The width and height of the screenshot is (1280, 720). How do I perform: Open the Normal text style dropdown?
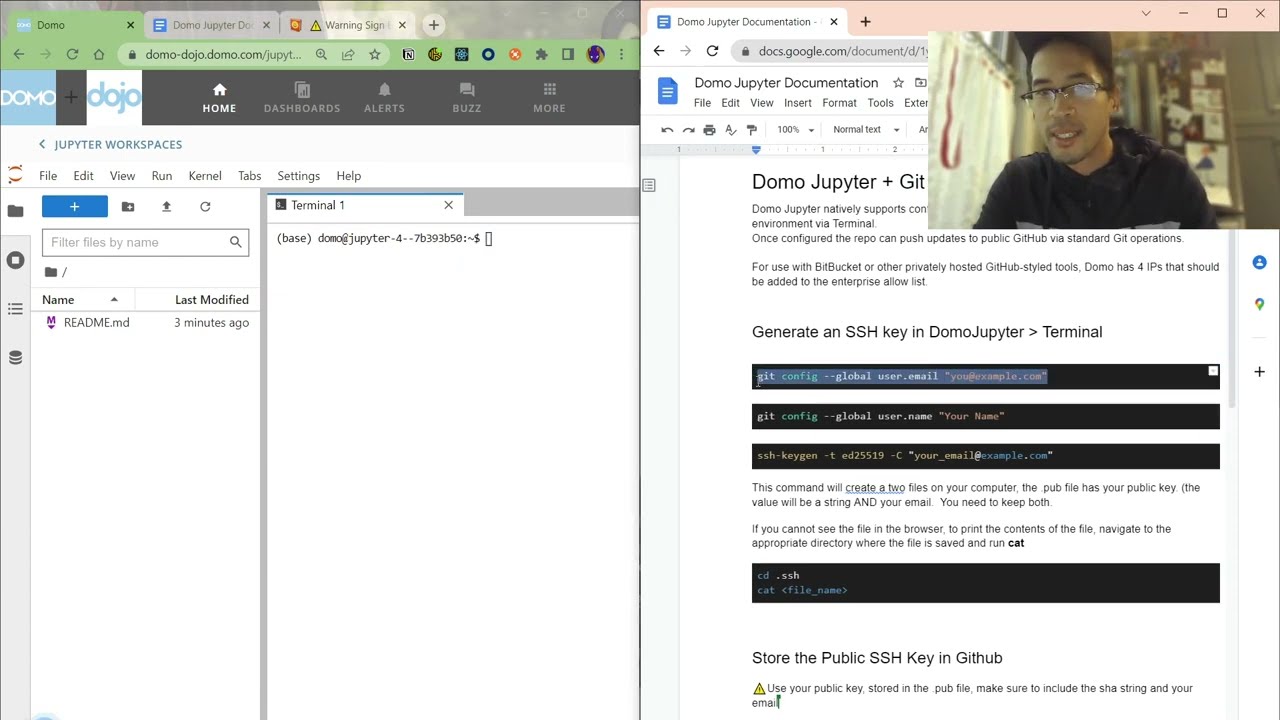(866, 130)
